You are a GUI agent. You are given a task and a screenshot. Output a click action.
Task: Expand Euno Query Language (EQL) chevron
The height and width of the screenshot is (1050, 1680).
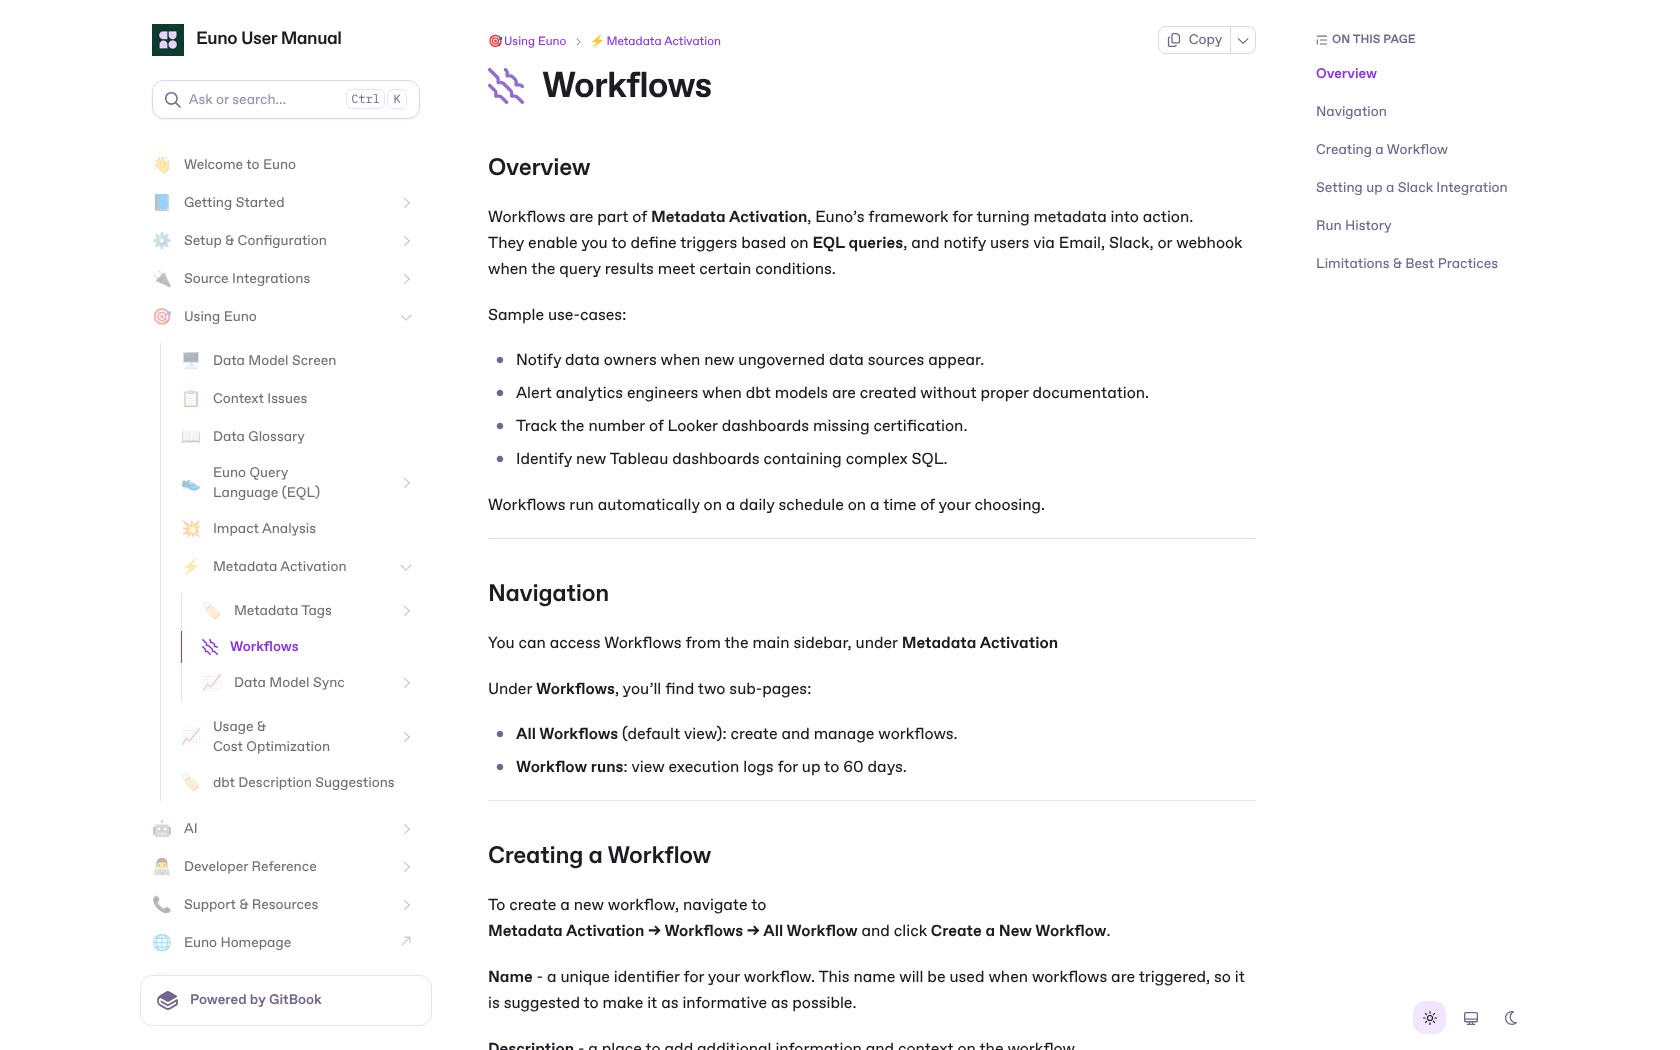406,483
